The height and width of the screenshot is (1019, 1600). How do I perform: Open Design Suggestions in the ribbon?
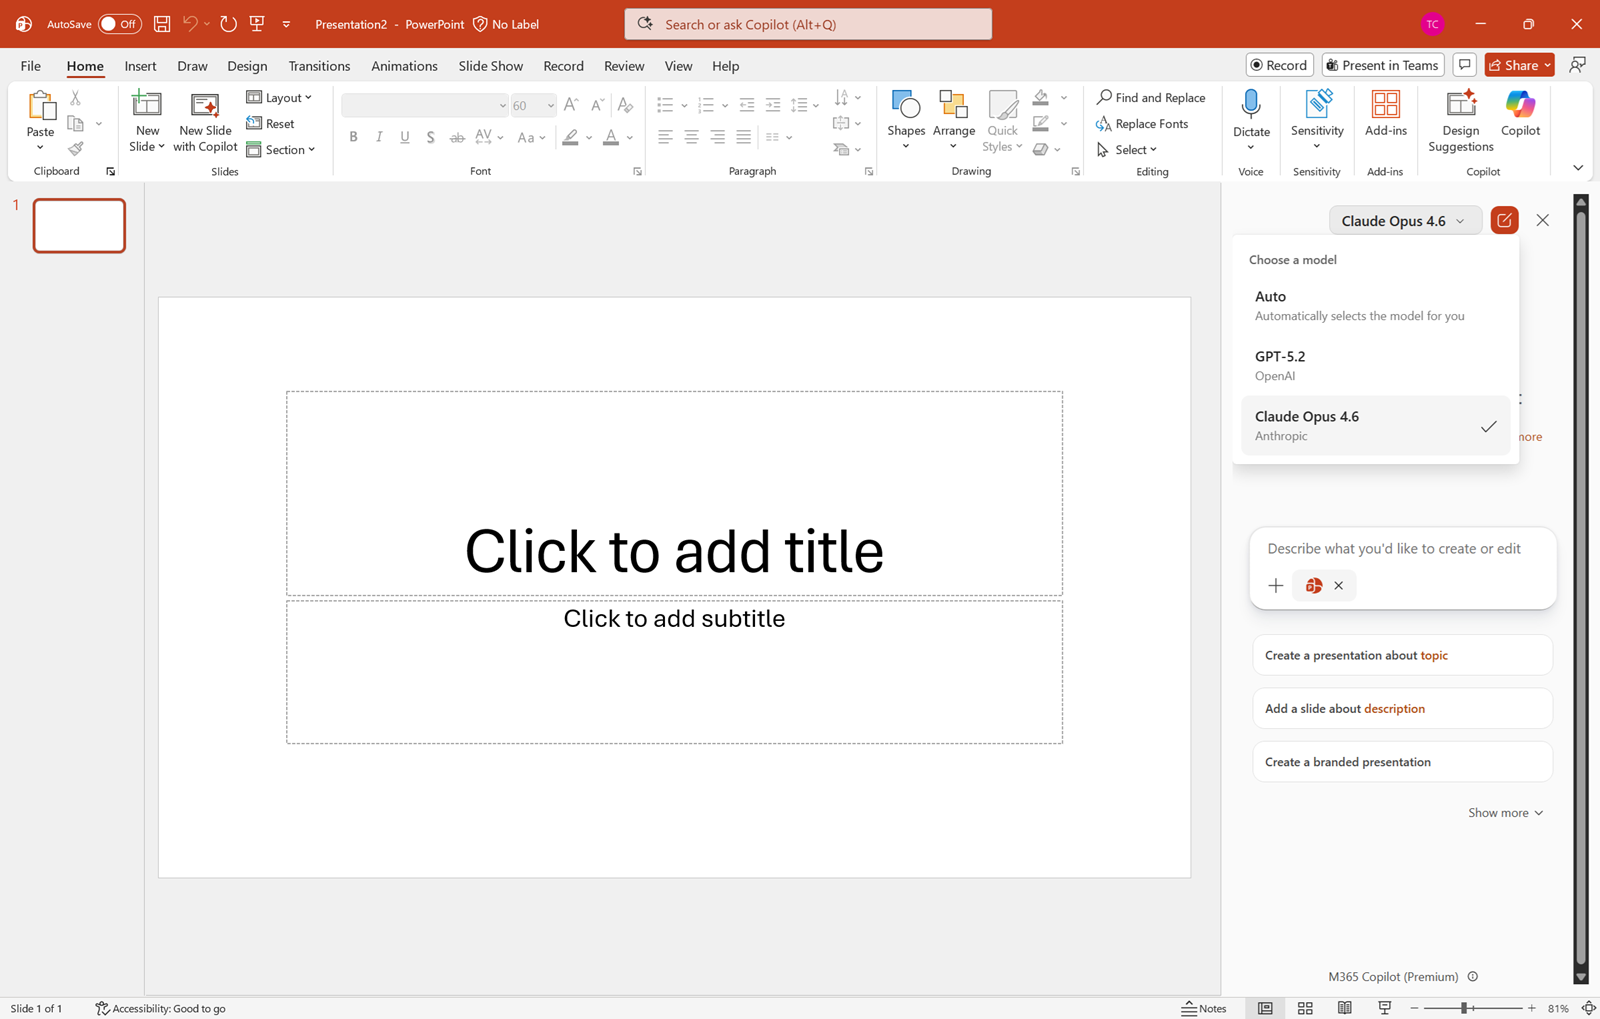pos(1460,120)
